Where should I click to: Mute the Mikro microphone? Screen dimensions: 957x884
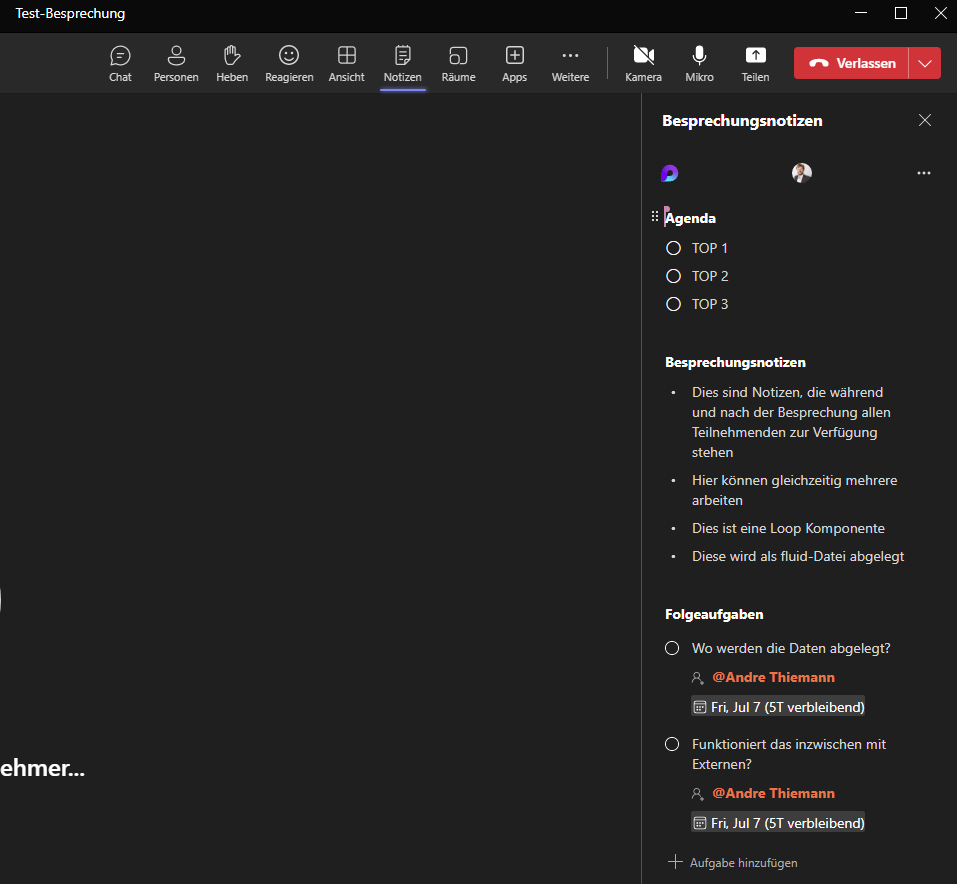coord(699,62)
